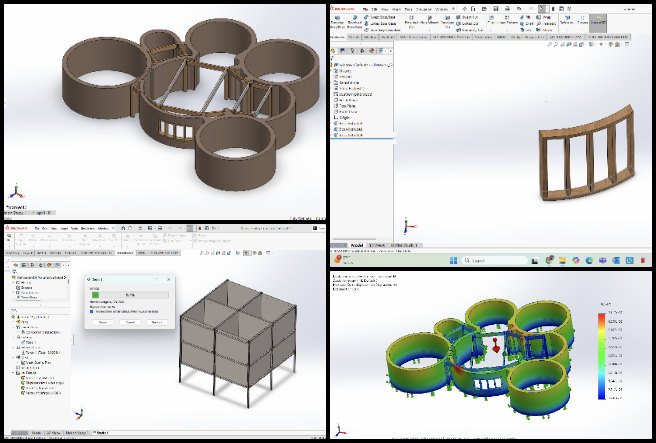This screenshot has width=656, height=443.
Task: Select the Mirror tool in the ribbon
Action: coord(545,30)
